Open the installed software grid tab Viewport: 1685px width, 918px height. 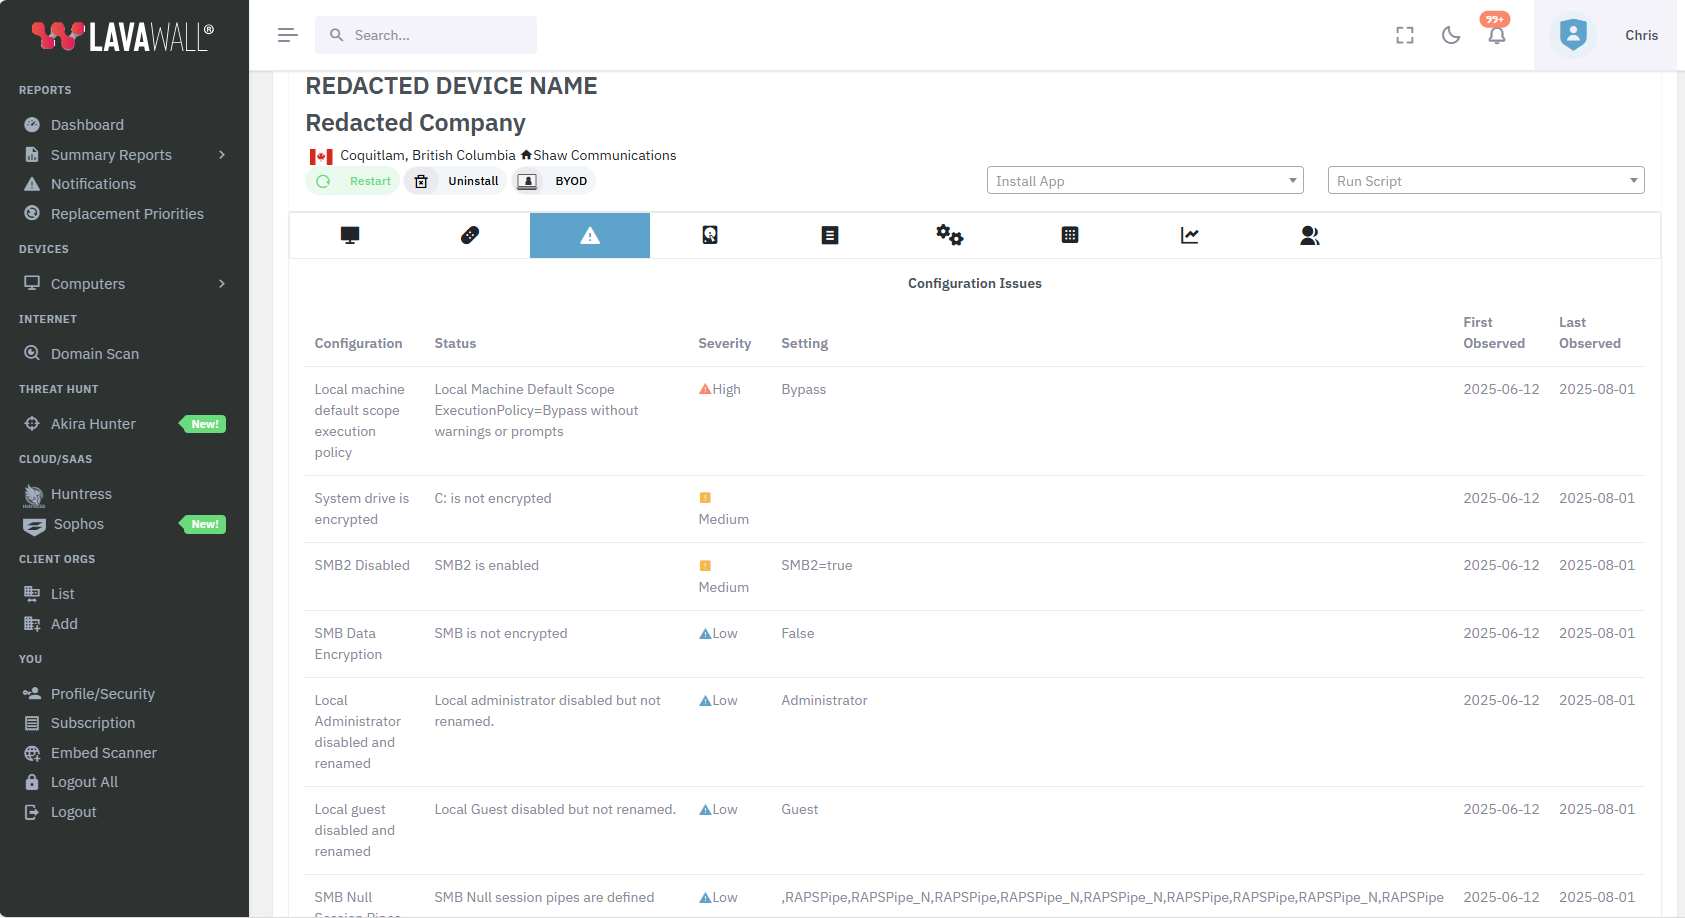pyautogui.click(x=1069, y=235)
